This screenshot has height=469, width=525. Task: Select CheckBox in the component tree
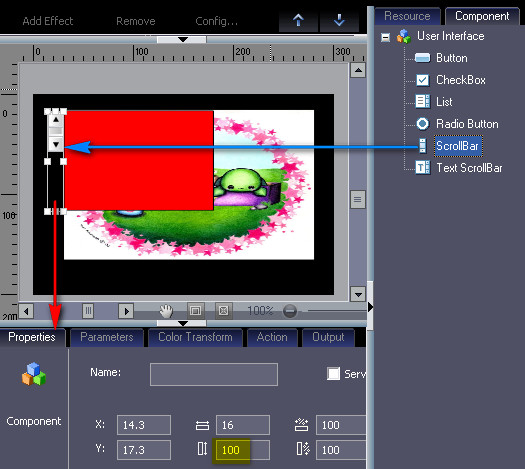(x=461, y=80)
